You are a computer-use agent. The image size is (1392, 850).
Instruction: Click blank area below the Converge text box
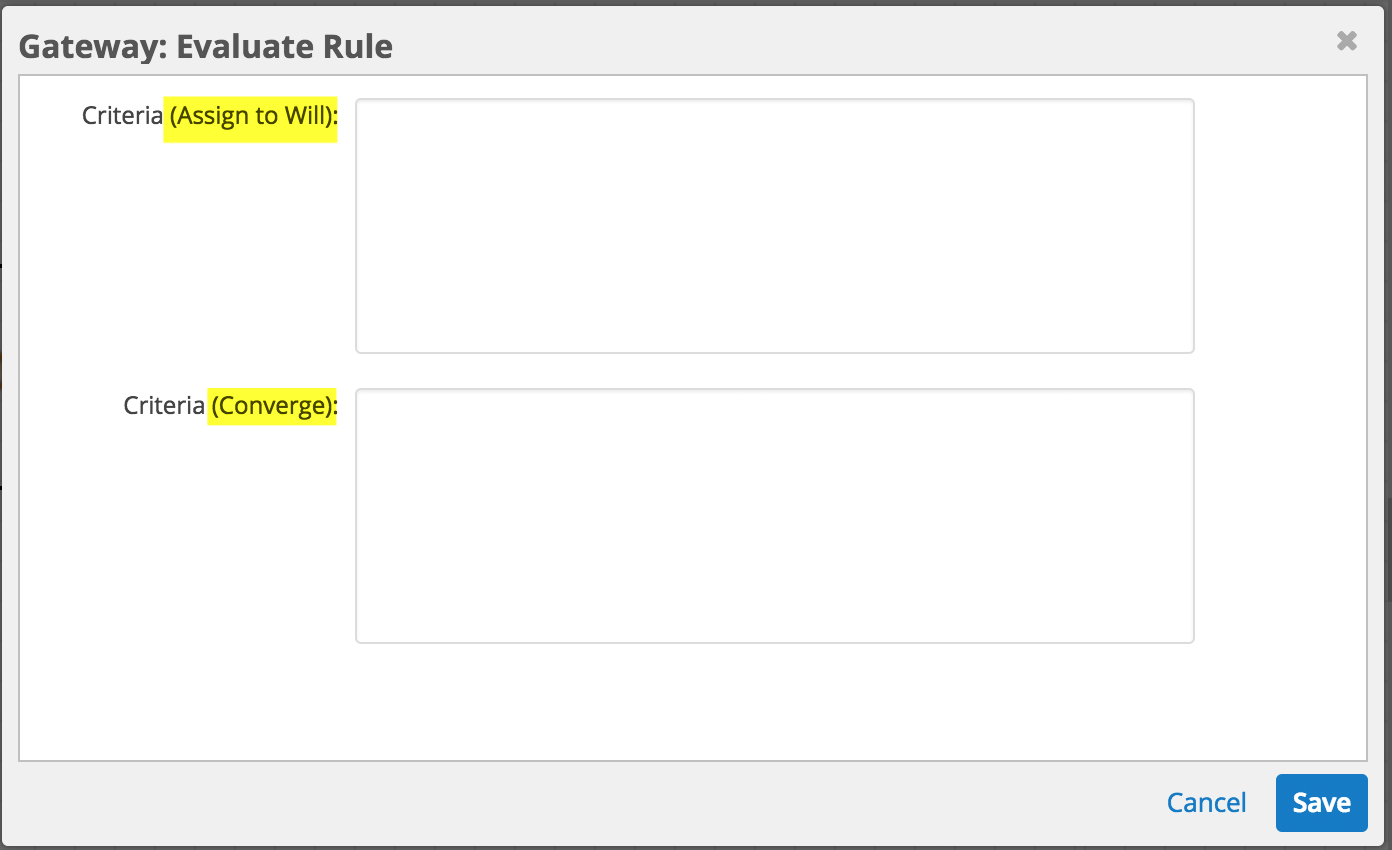pyautogui.click(x=774, y=700)
